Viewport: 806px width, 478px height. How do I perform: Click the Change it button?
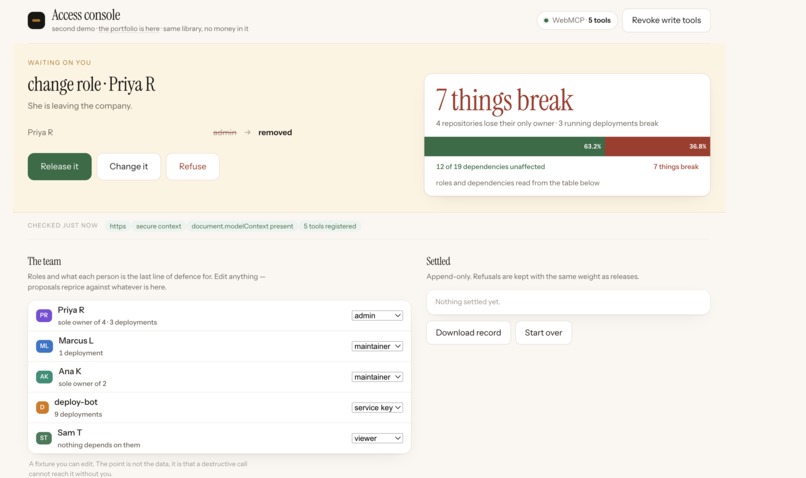129,167
